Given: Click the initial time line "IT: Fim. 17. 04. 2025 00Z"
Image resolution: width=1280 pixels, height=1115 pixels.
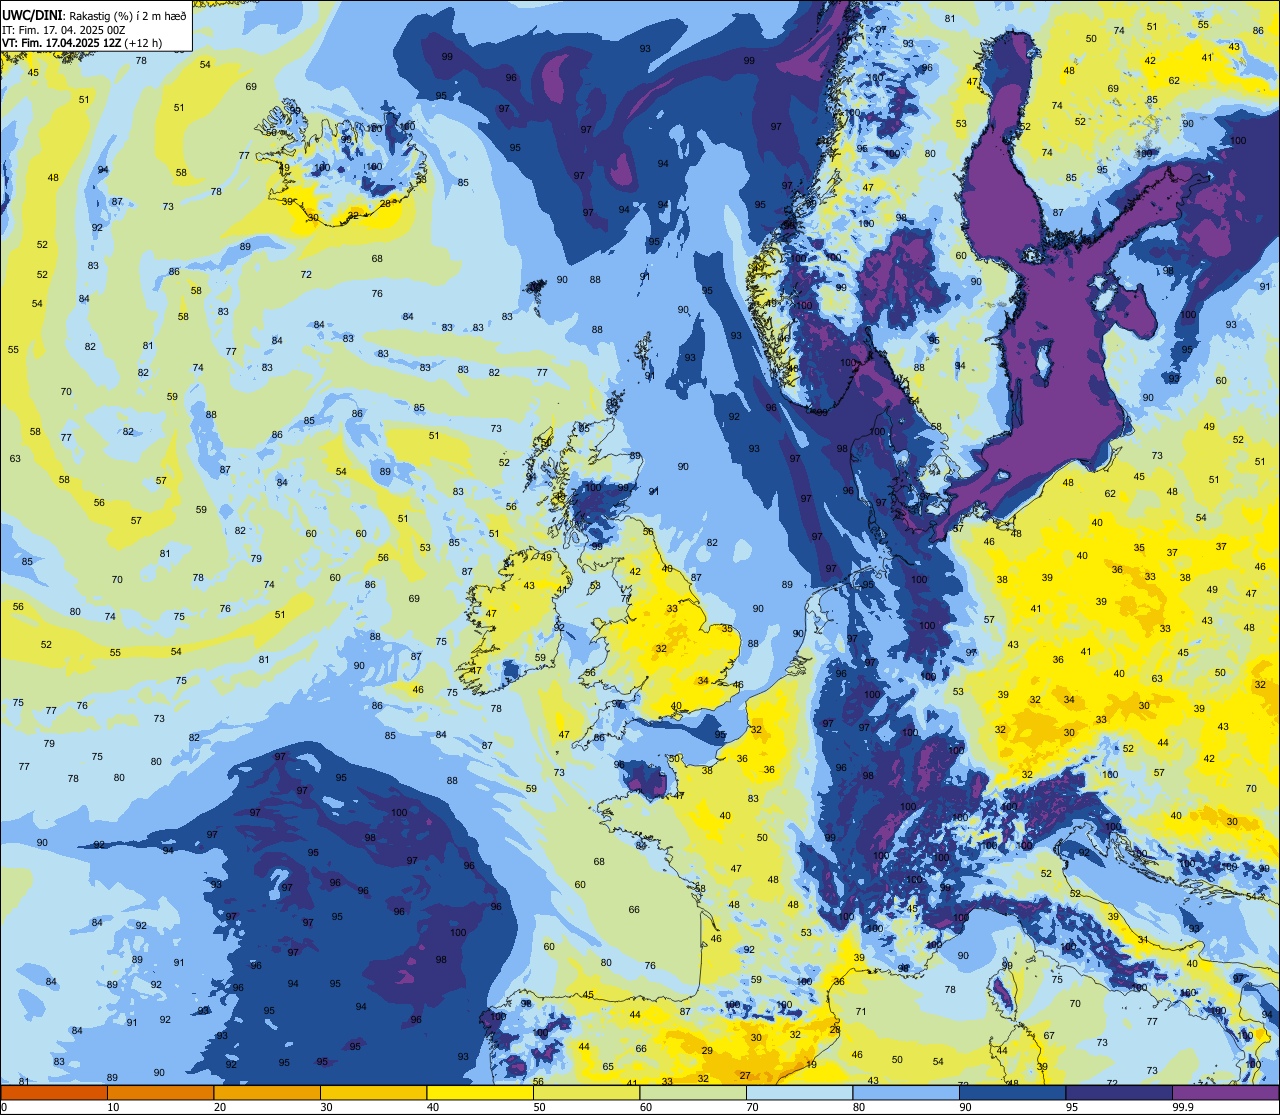Looking at the screenshot, I should coord(64,29).
